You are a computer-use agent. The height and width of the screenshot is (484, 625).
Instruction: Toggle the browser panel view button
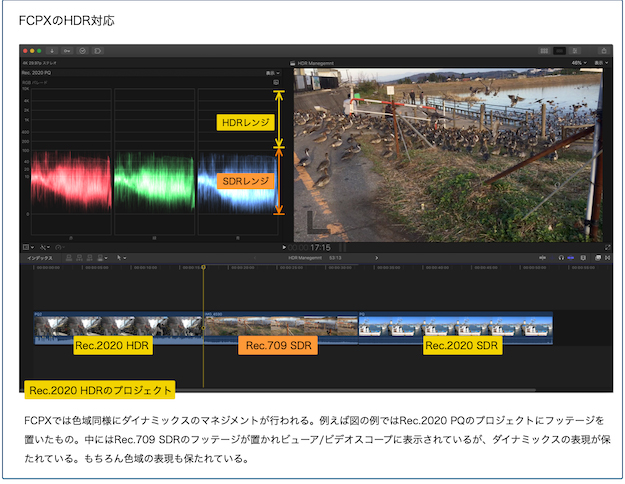pos(543,49)
